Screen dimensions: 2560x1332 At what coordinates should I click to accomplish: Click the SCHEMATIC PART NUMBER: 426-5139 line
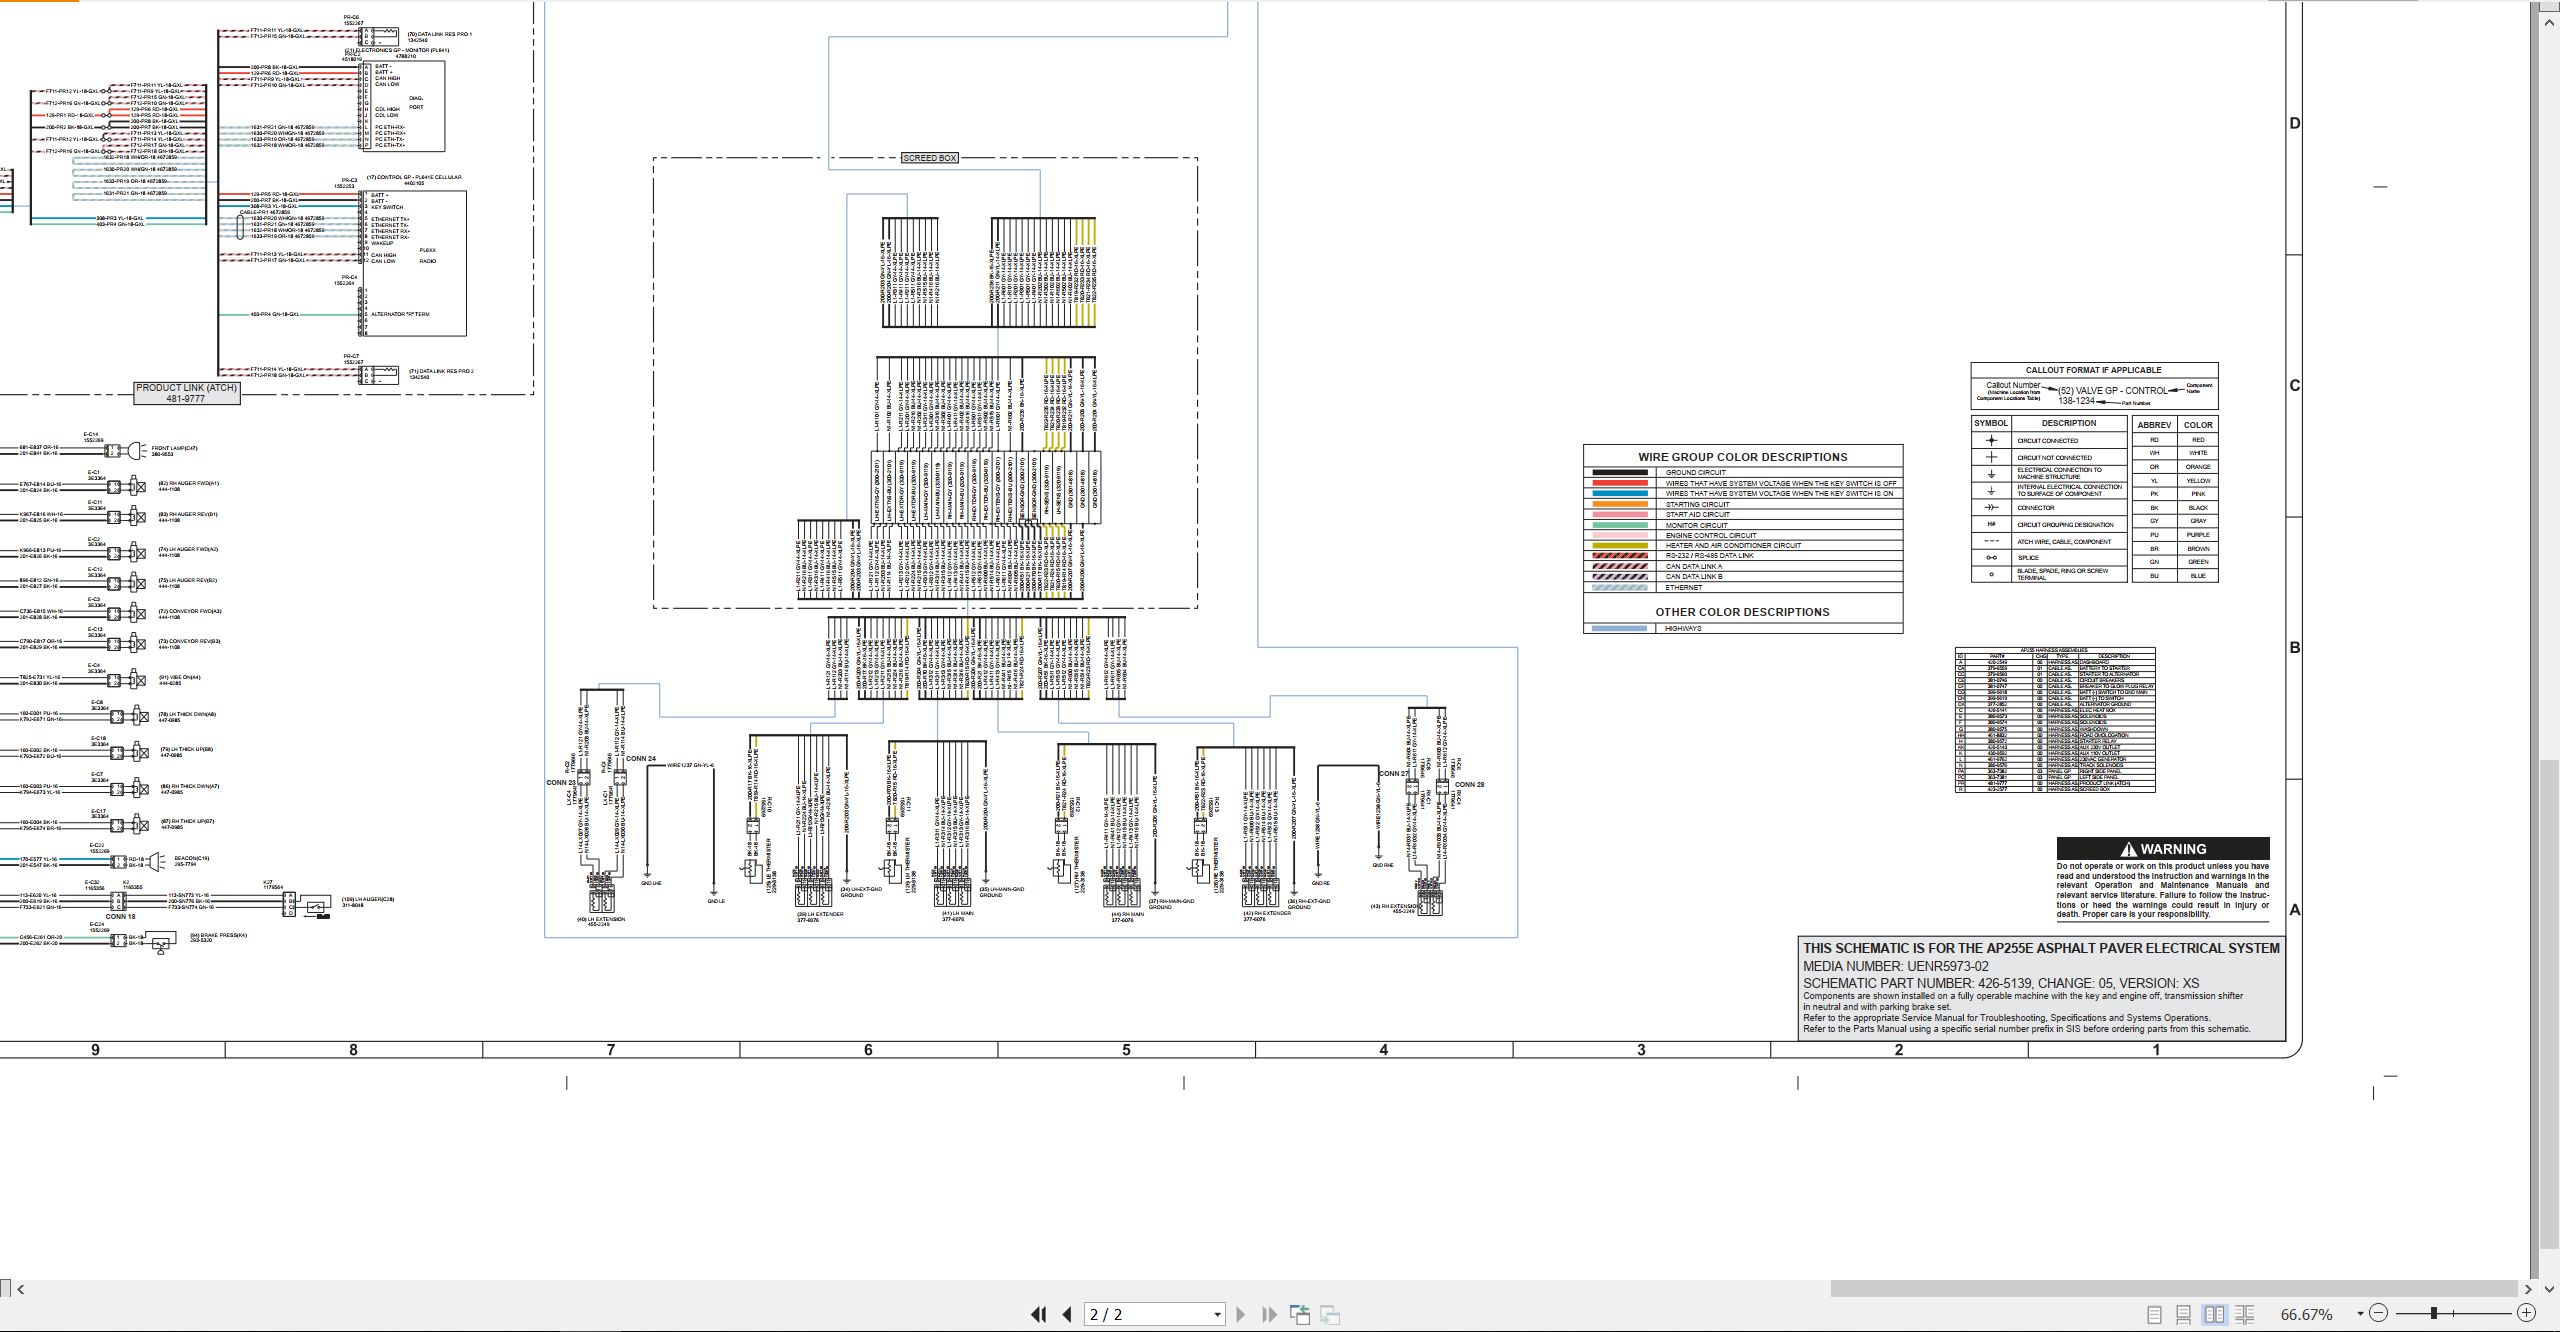click(2001, 983)
